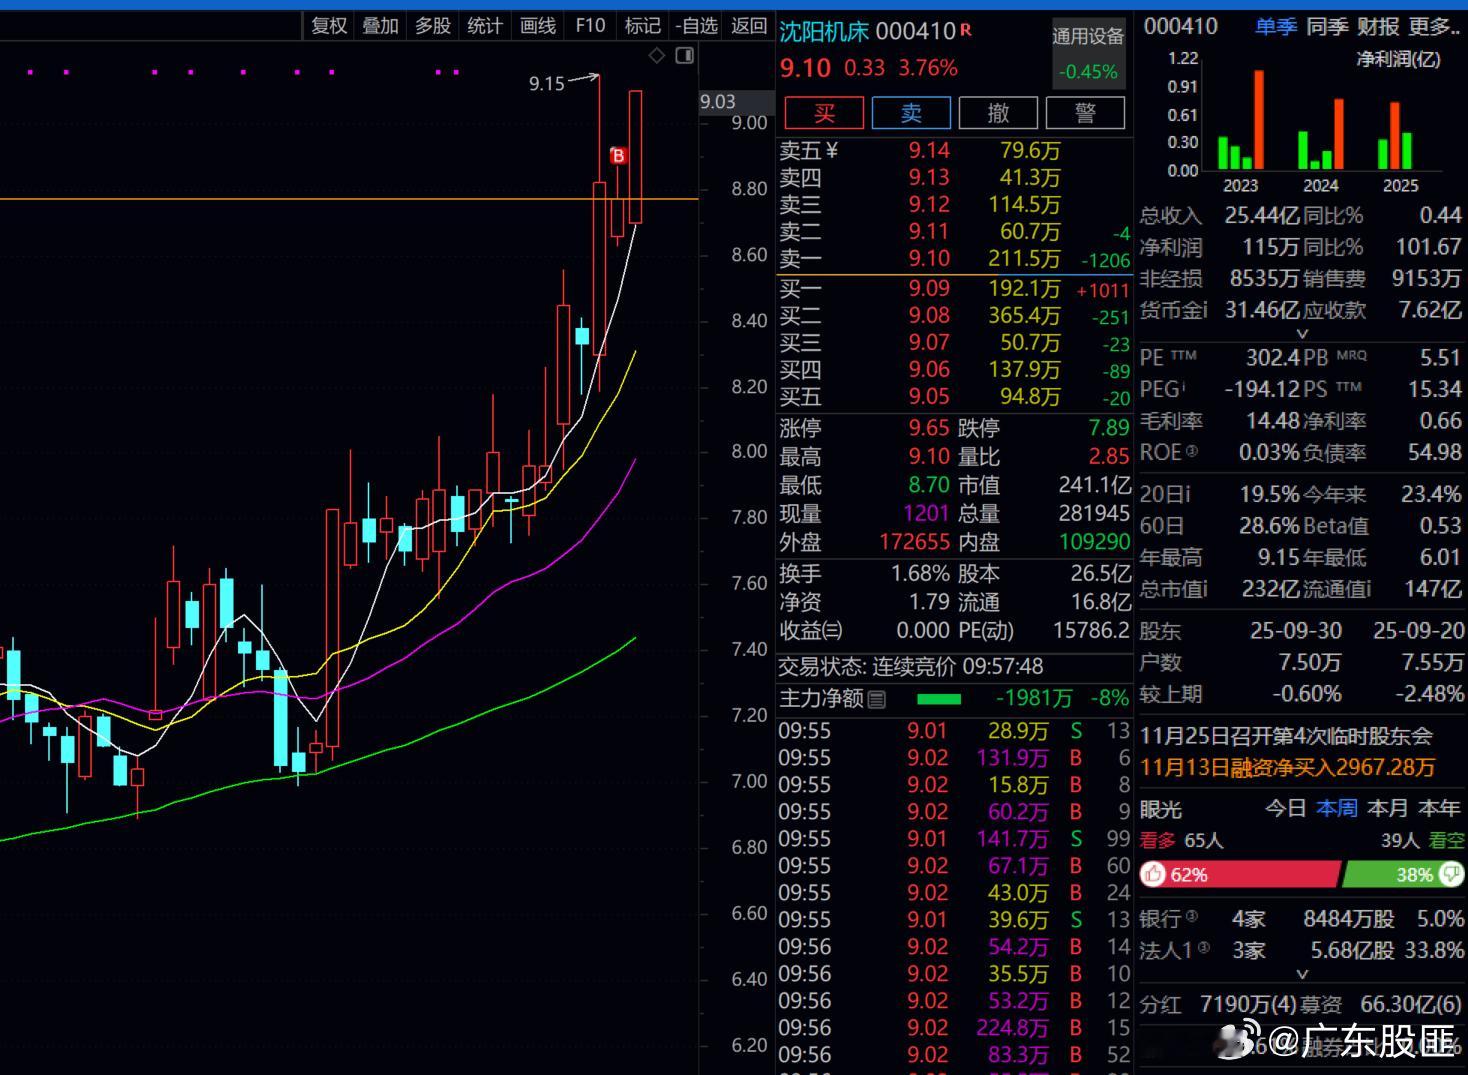The width and height of the screenshot is (1468, 1075).
Task: Open the 统计 statistics tool
Action: click(x=485, y=26)
